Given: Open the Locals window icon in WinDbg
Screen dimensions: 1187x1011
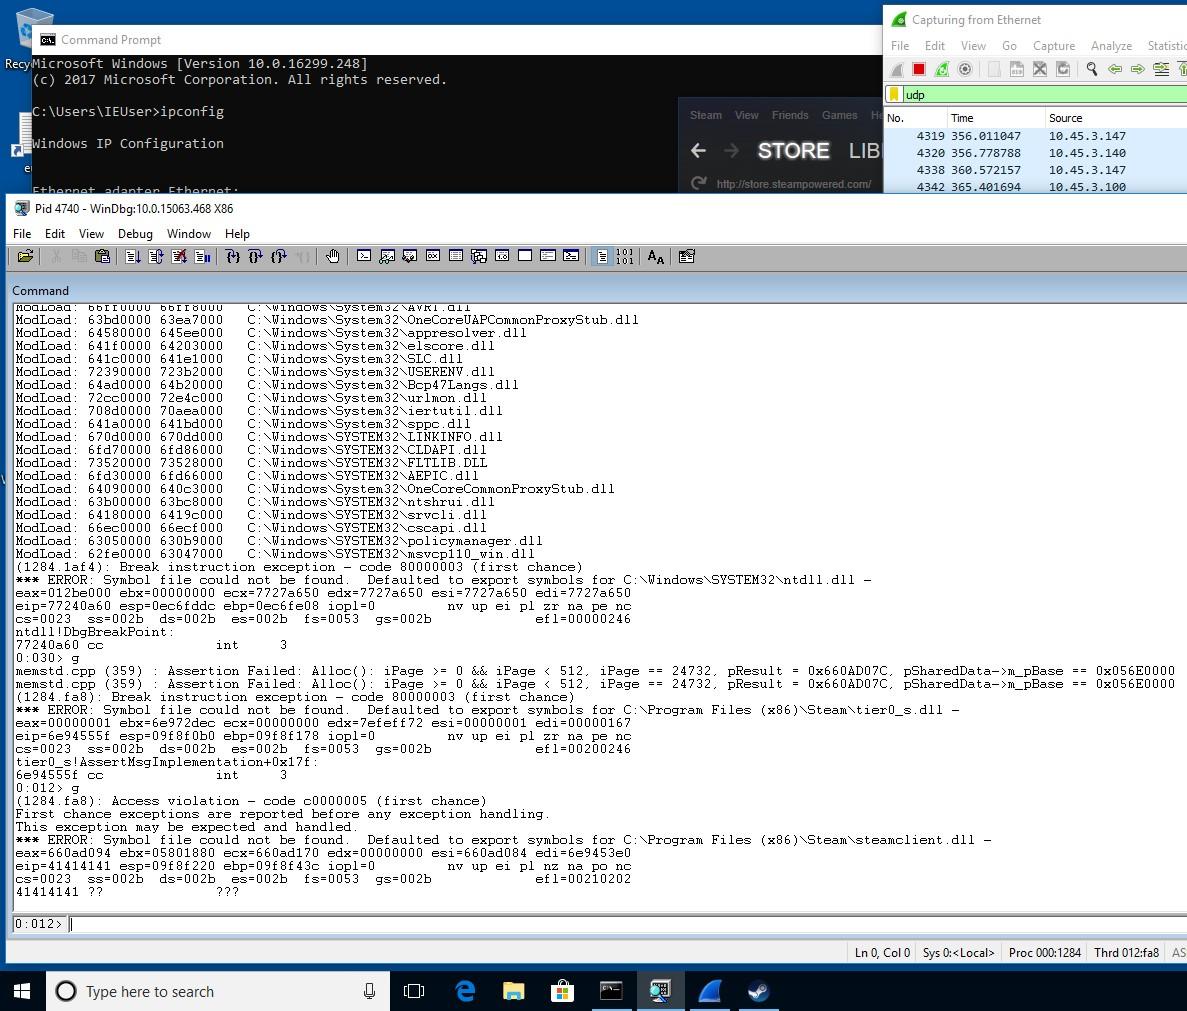Looking at the screenshot, I should pyautogui.click(x=410, y=257).
